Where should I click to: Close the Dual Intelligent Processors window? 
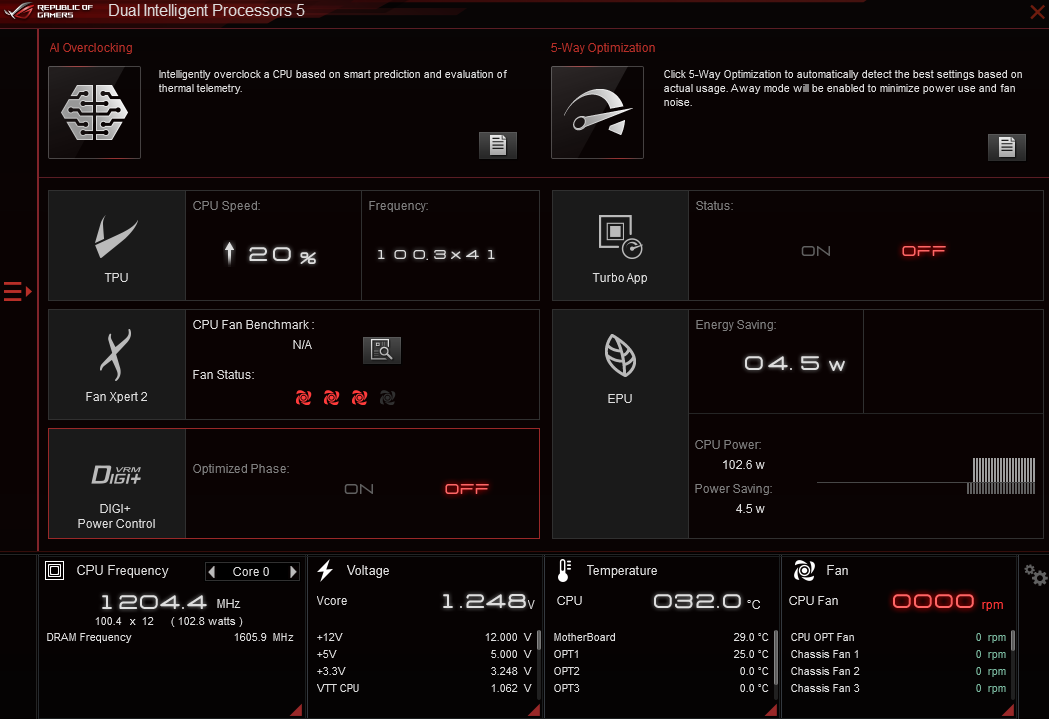click(1037, 11)
